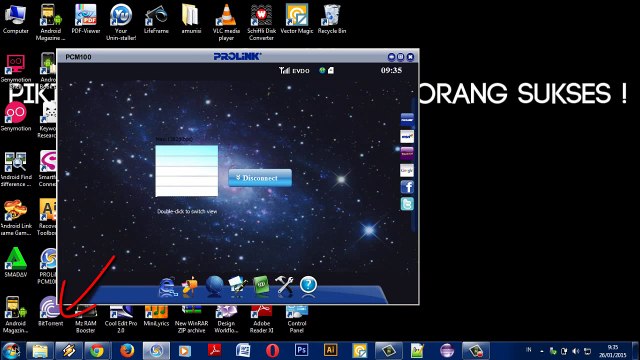Image resolution: width=640 pixels, height=360 pixels.
Task: Open the Computer desktop icon
Action: (16, 20)
